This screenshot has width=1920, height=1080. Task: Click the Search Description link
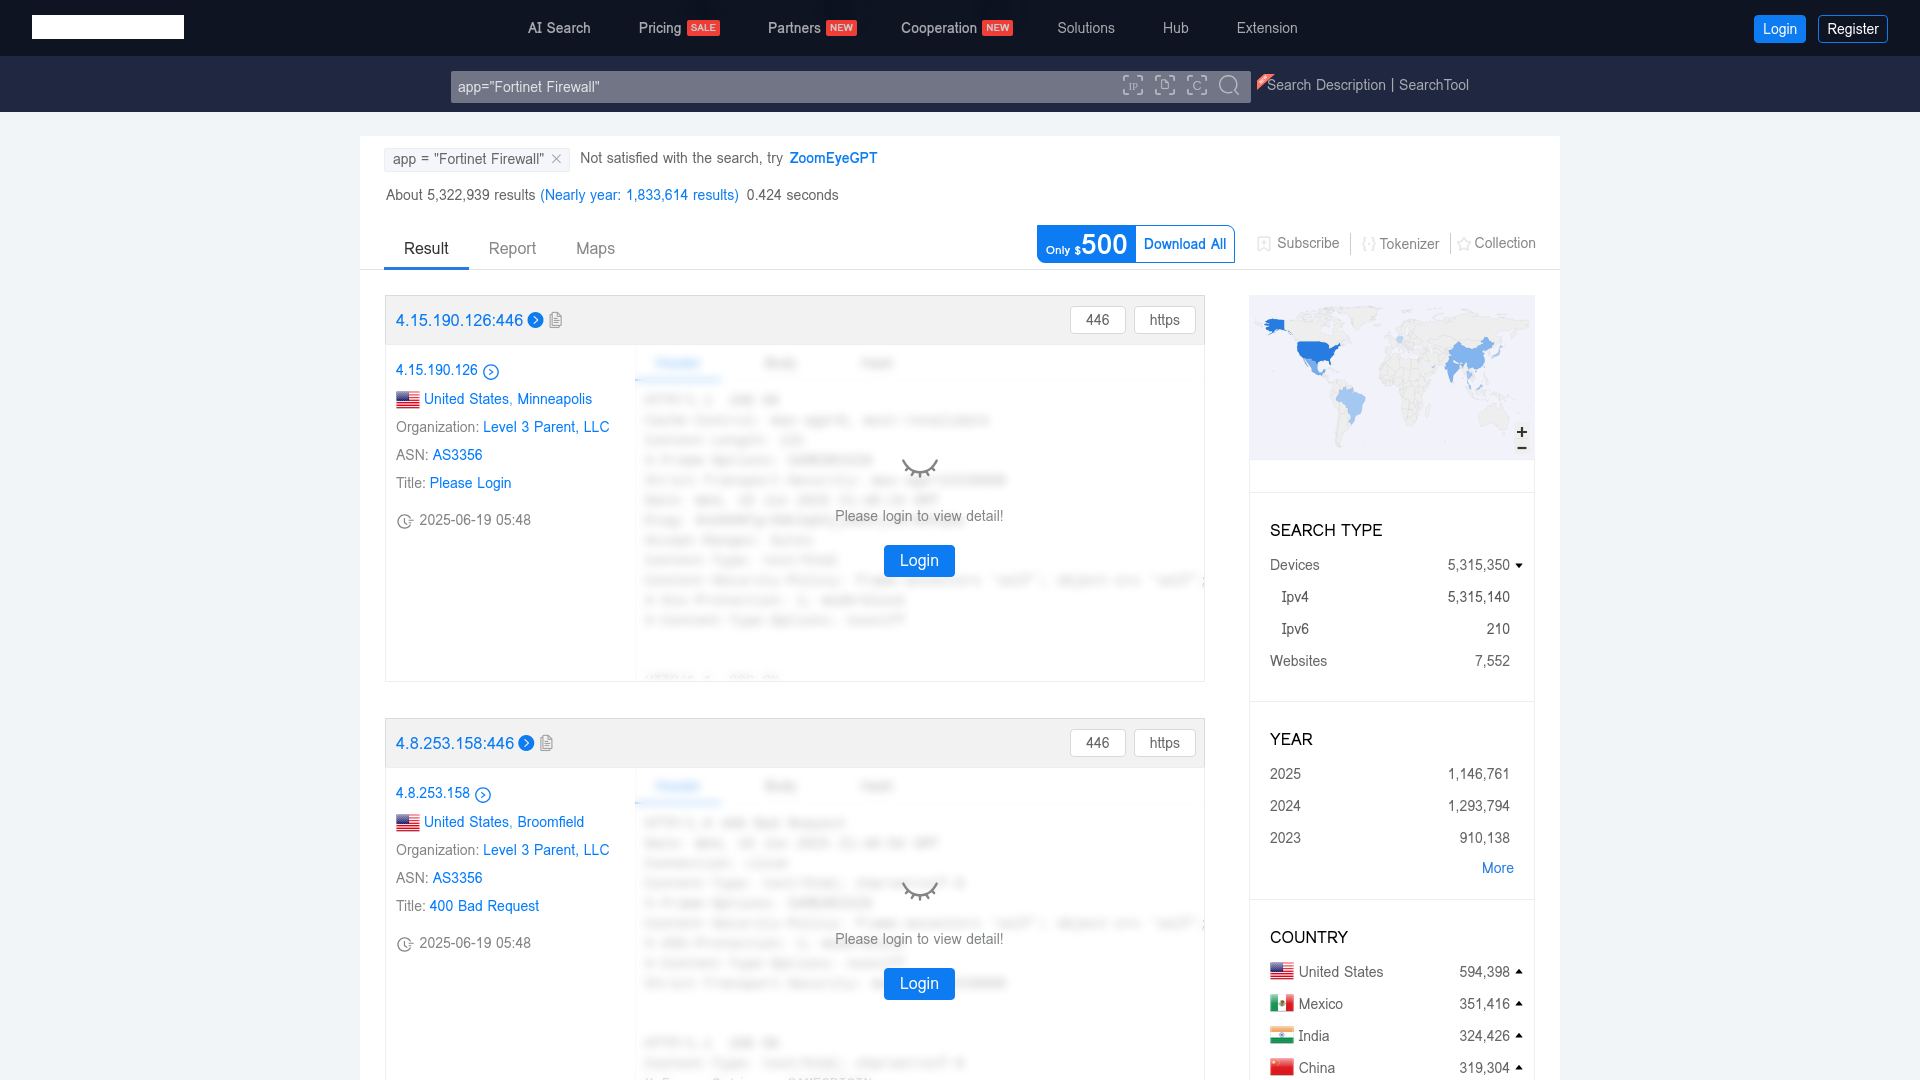pos(1326,85)
